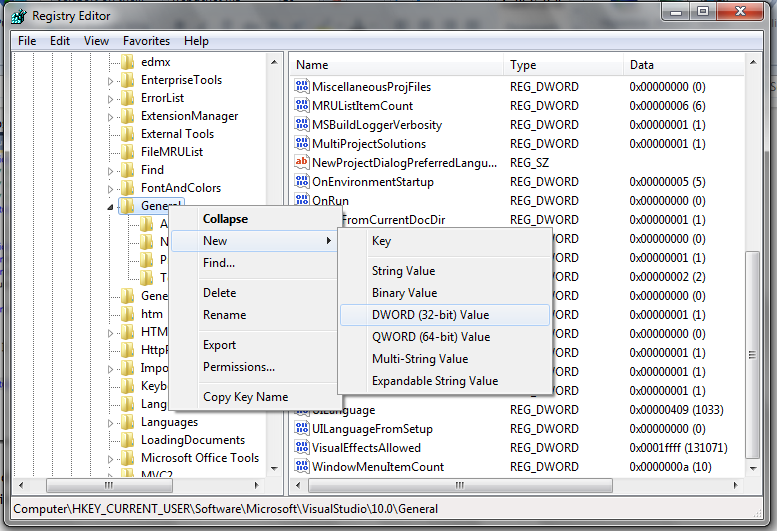Choose Delete in context menu

(254, 293)
